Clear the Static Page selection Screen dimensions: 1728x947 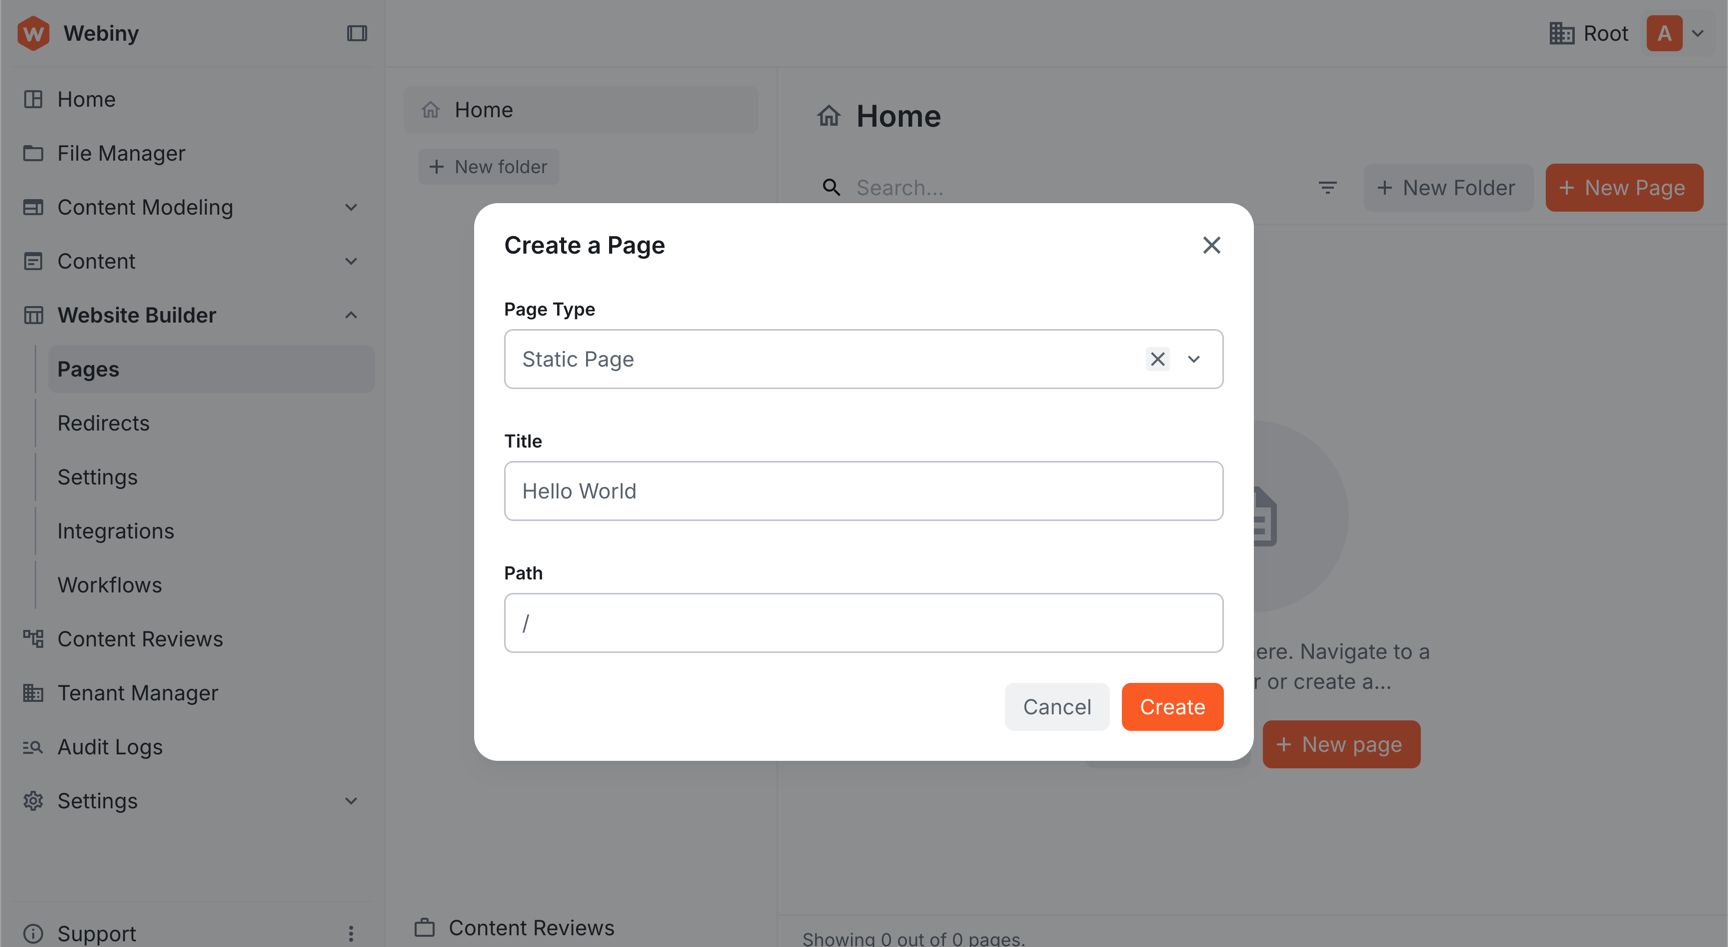pyautogui.click(x=1157, y=358)
